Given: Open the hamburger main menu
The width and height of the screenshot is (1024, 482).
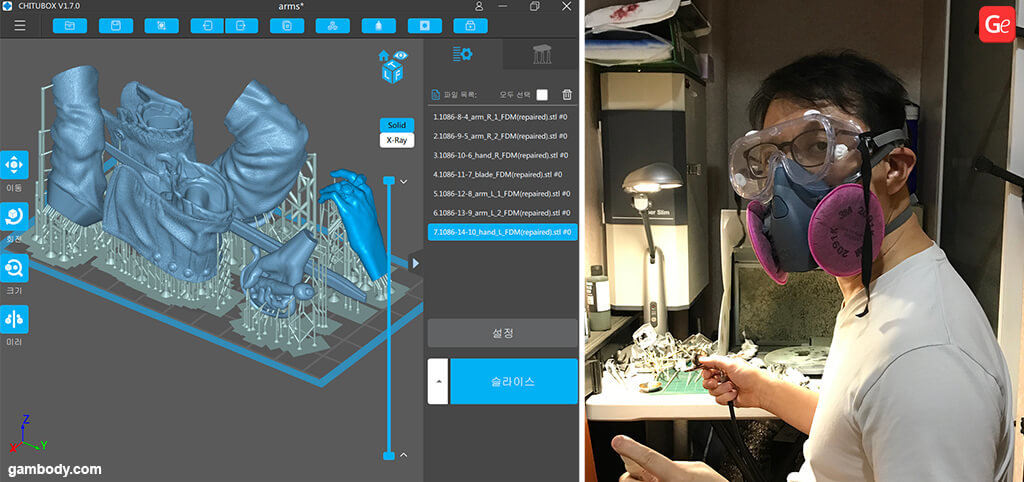Looking at the screenshot, I should click(20, 25).
